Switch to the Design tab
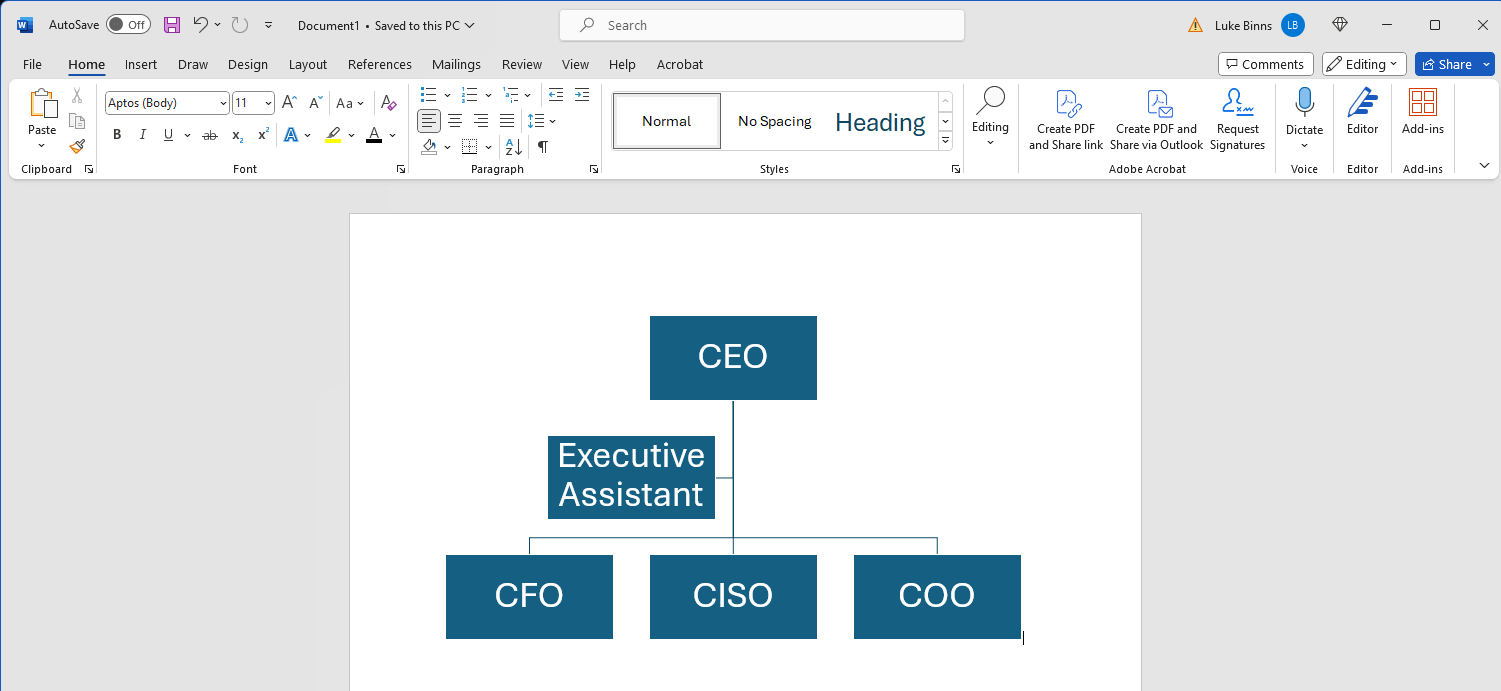The image size is (1501, 691). 248,64
